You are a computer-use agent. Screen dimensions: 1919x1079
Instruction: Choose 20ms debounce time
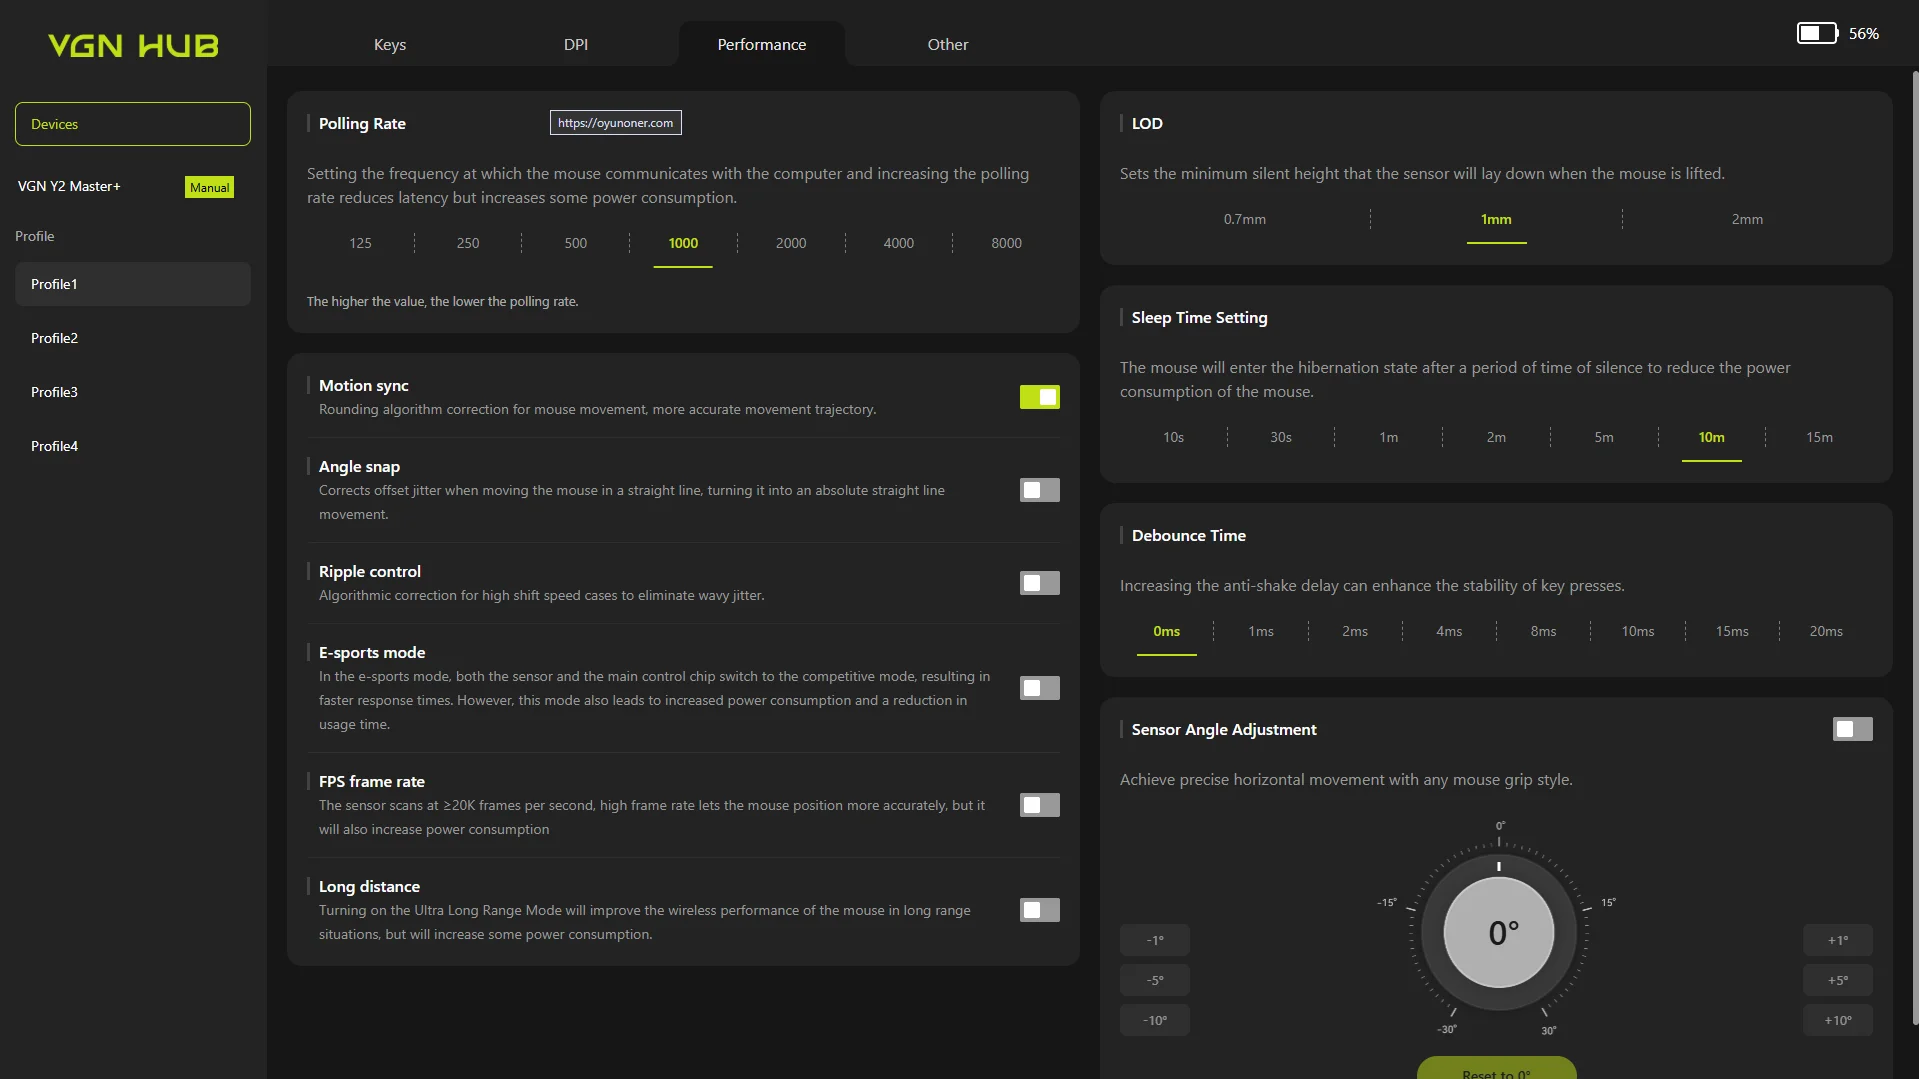point(1826,631)
